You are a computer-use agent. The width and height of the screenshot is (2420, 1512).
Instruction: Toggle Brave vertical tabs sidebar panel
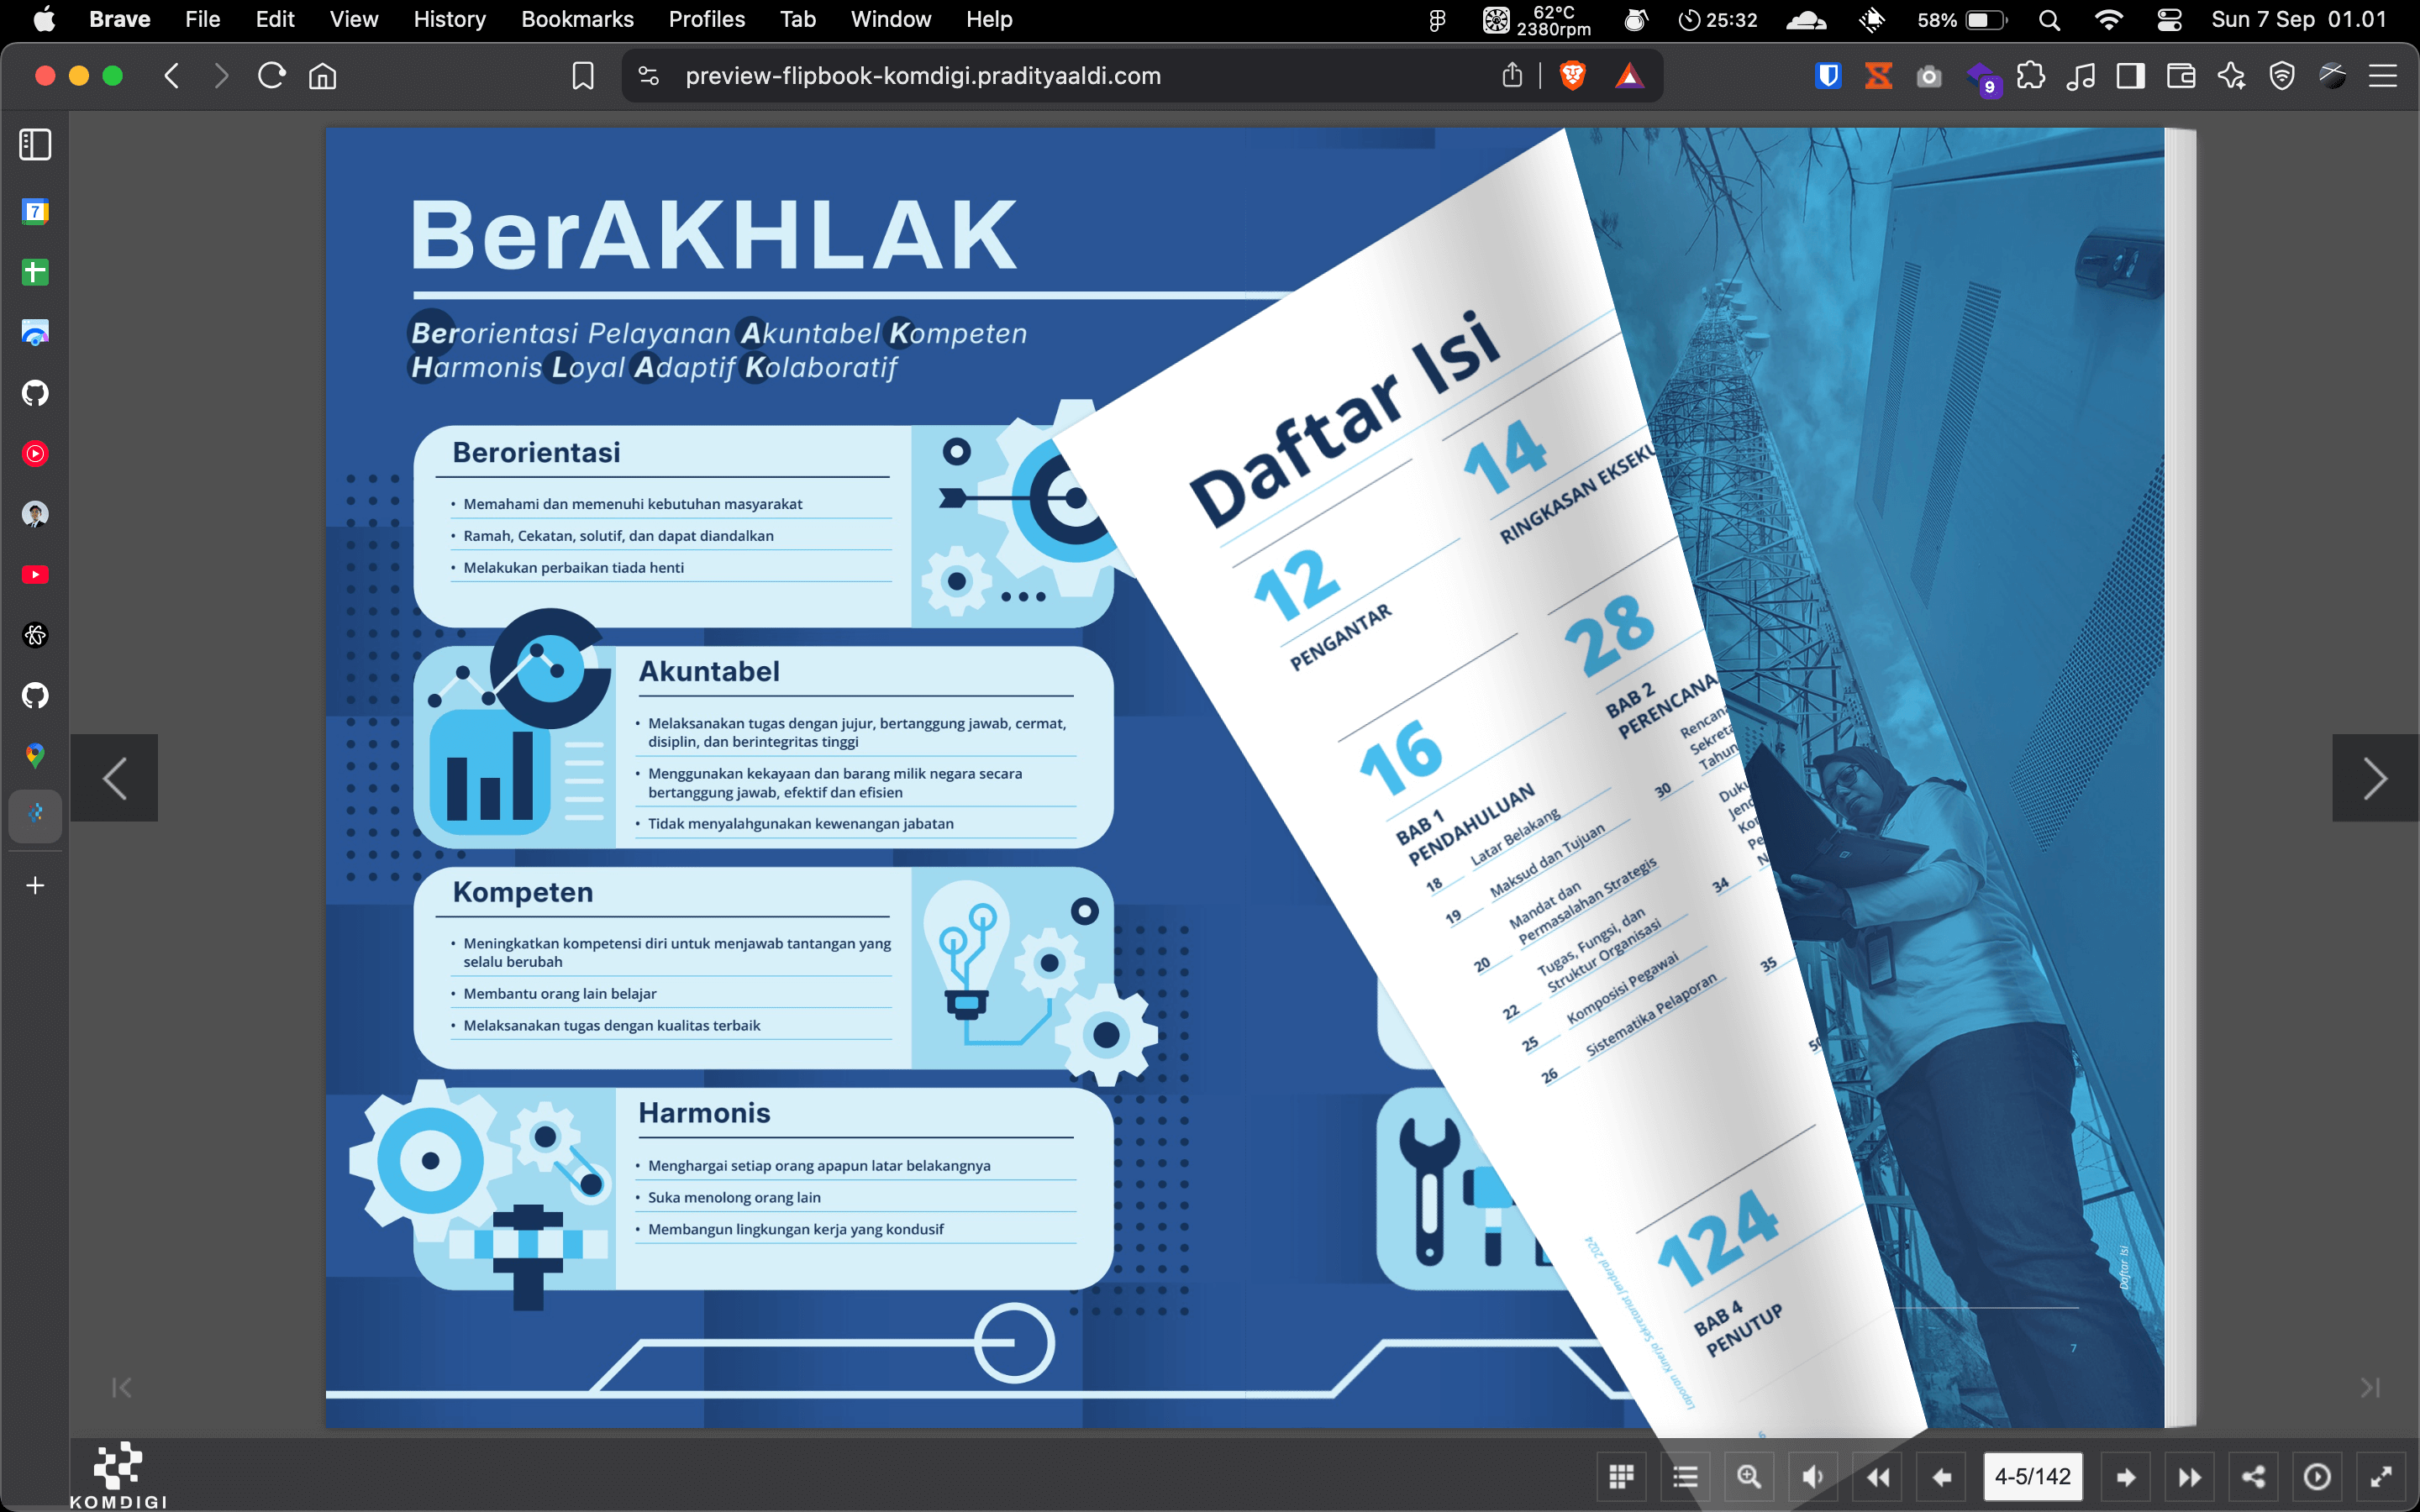pyautogui.click(x=35, y=145)
